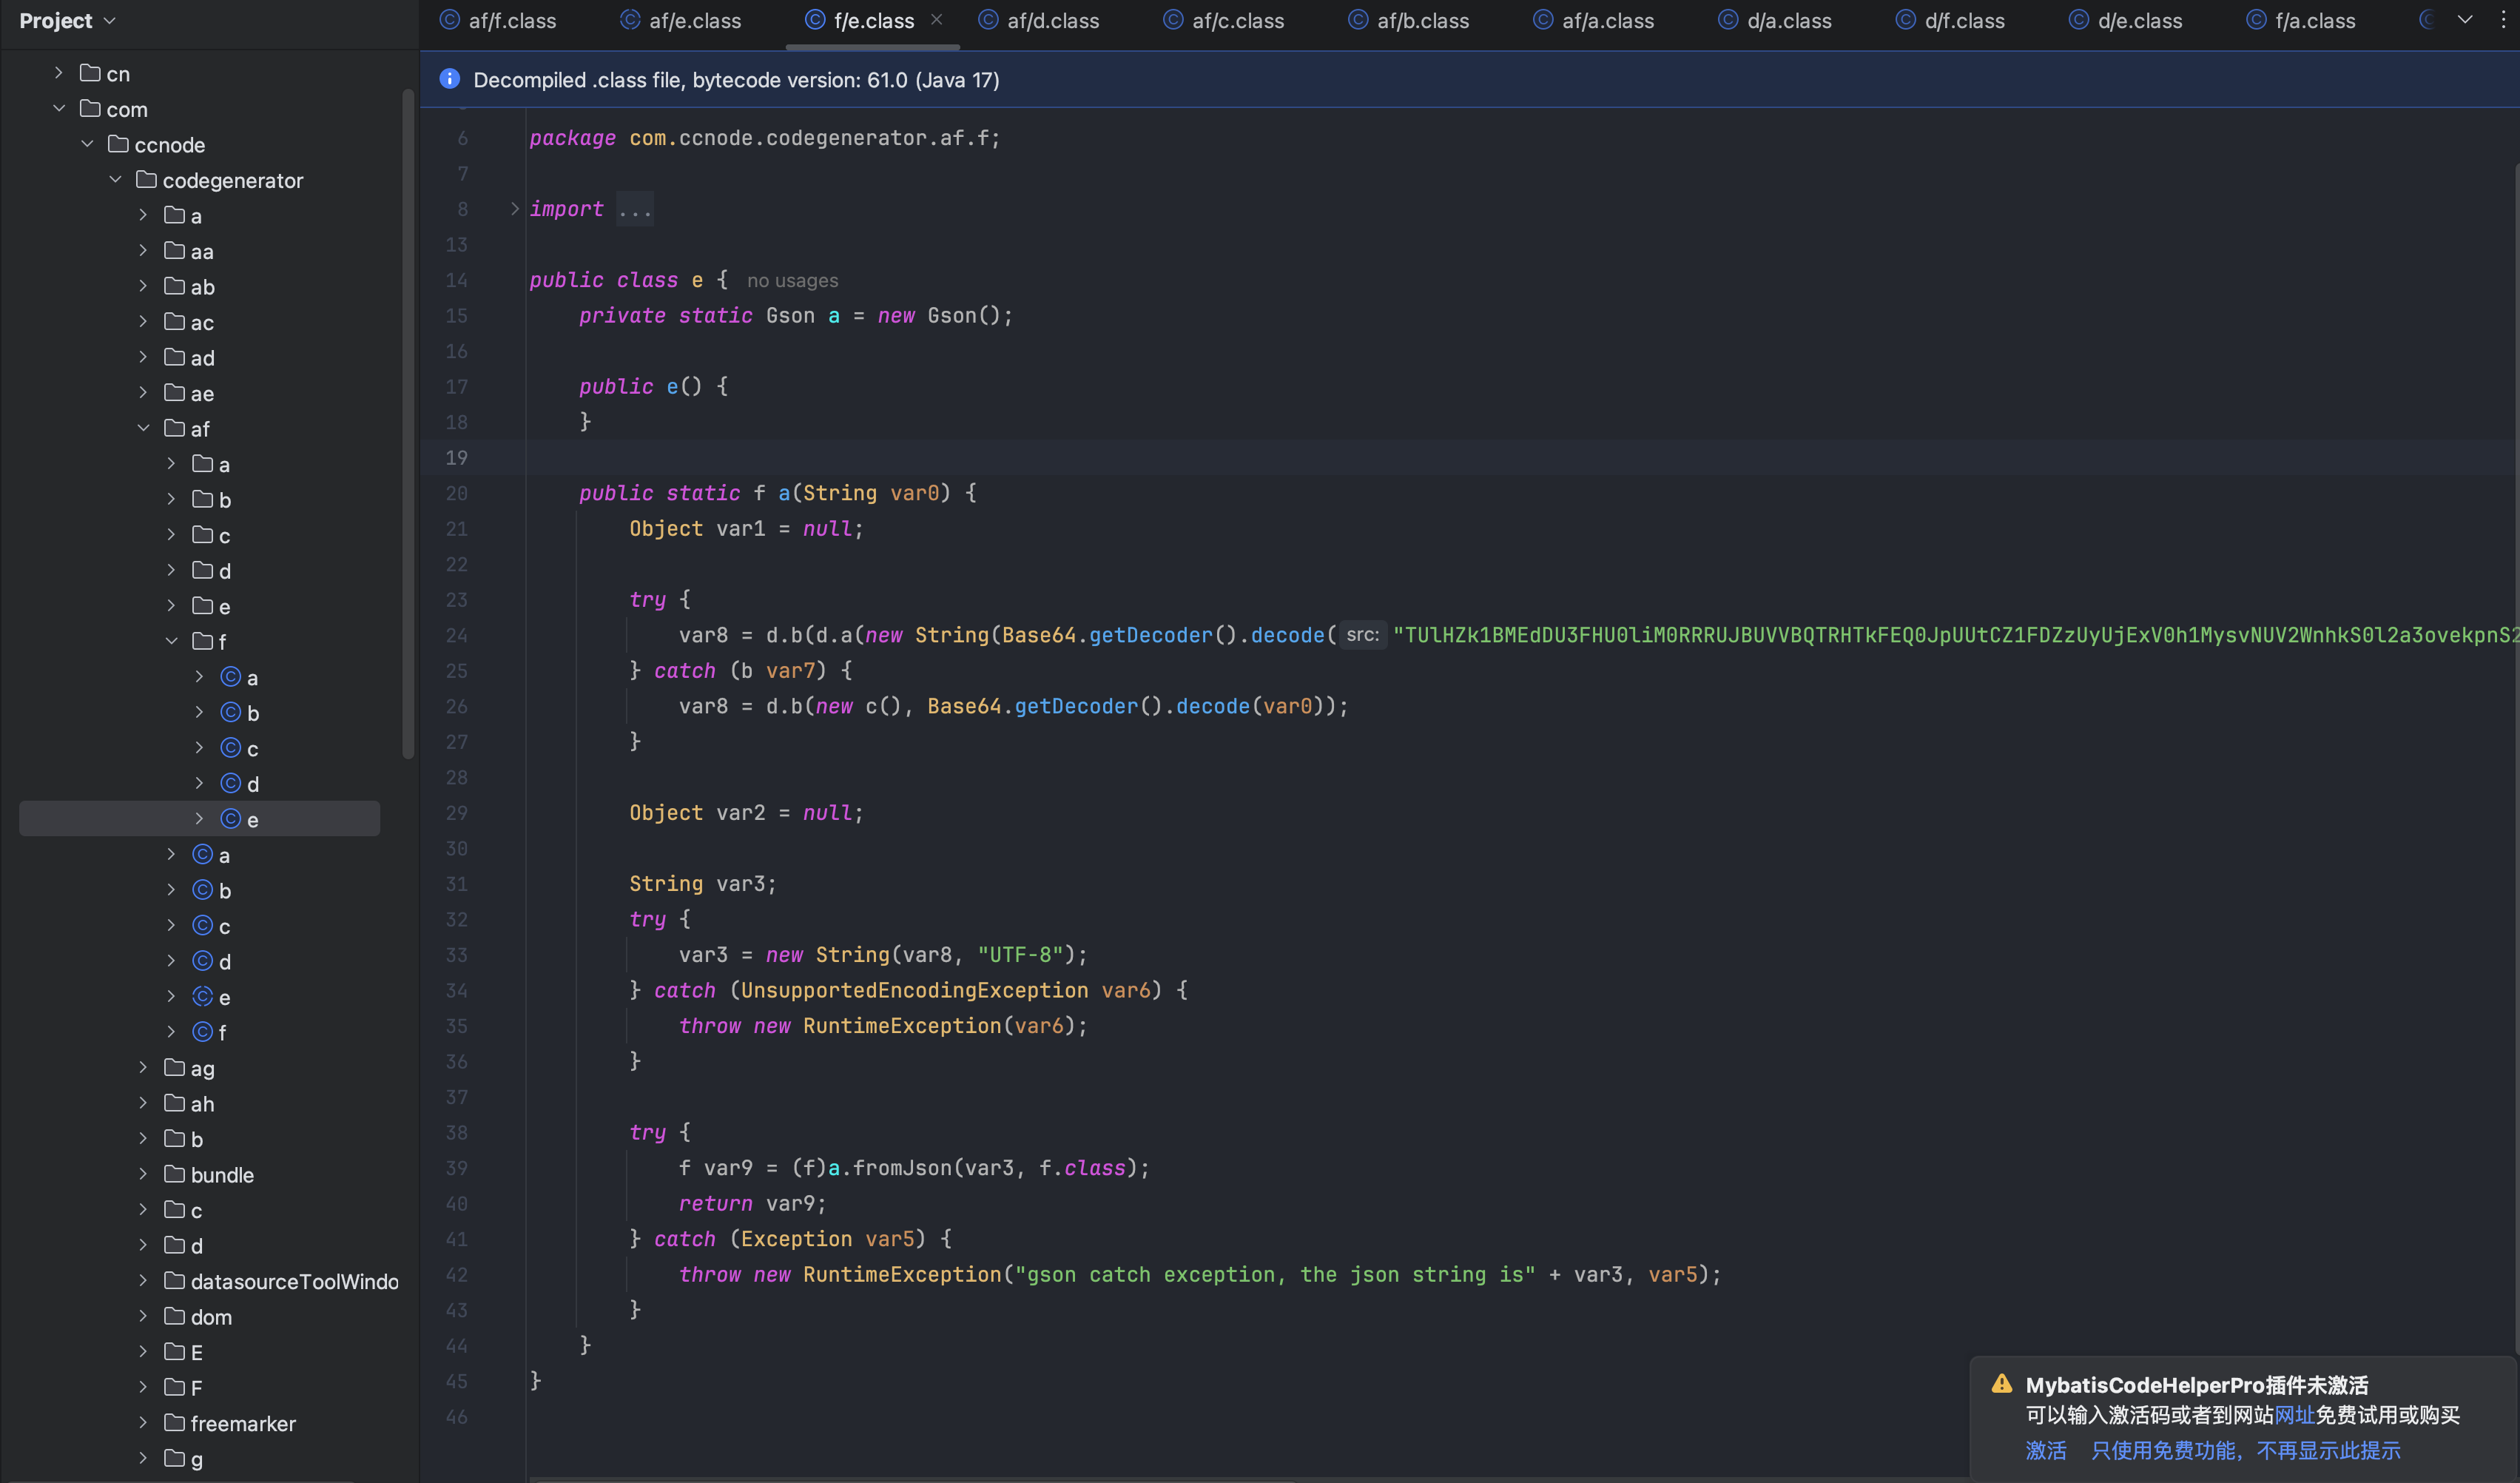Select highlighted class e in the project tree
This screenshot has width=2520, height=1483.
[252, 819]
